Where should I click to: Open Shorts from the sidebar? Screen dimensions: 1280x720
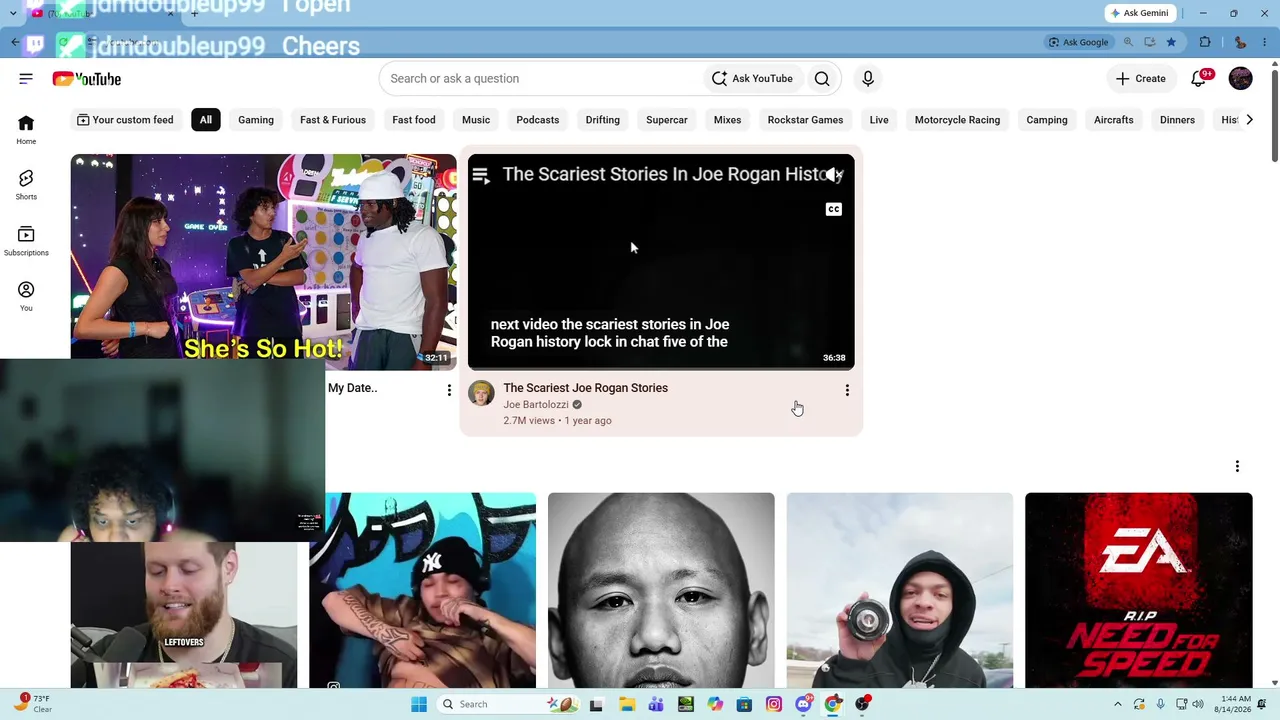point(26,184)
